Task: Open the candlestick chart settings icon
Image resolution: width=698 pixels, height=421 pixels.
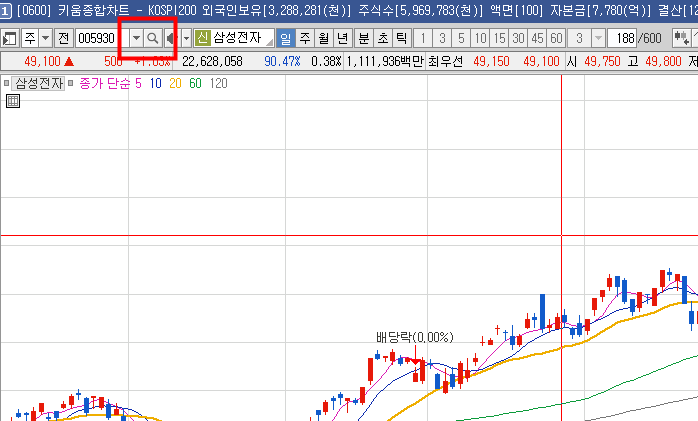Action: 681,38
